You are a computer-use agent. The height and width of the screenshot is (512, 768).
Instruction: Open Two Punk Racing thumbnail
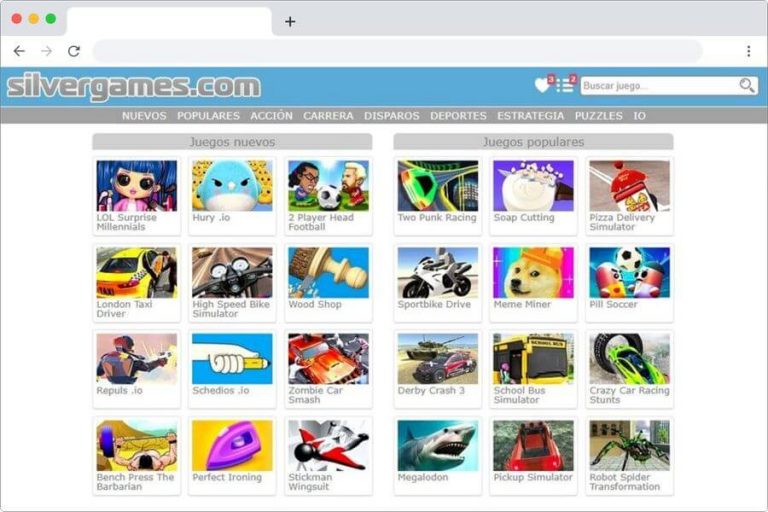pos(438,186)
